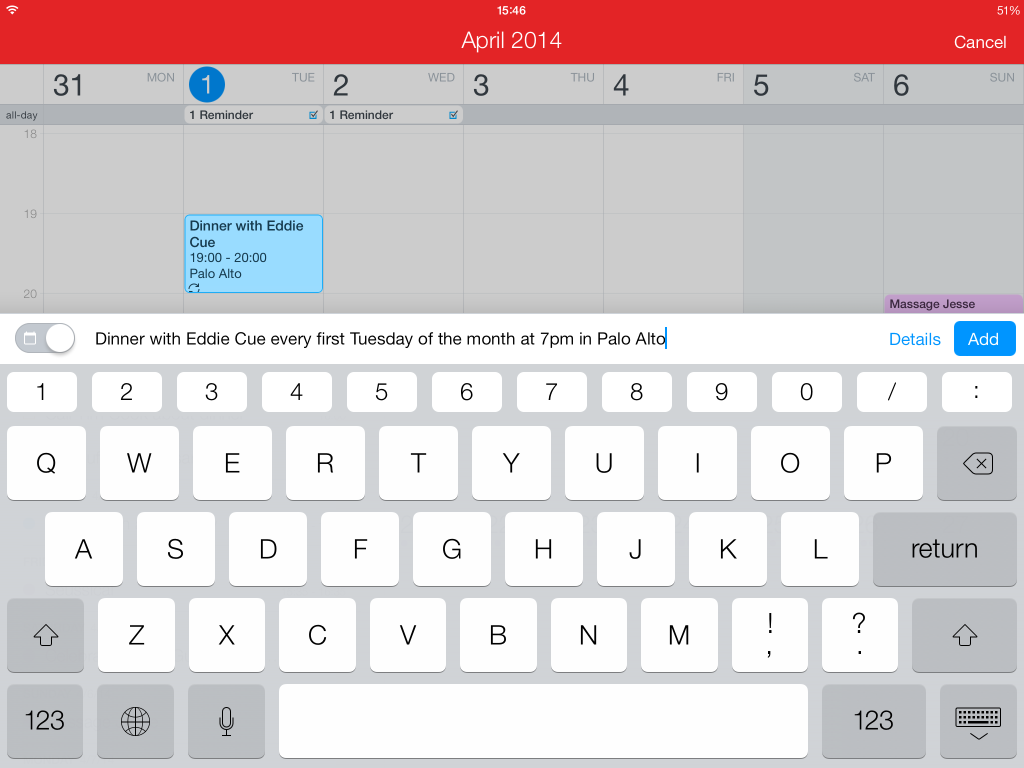The width and height of the screenshot is (1024, 768).
Task: Tap the question mark period key
Action: (x=859, y=635)
